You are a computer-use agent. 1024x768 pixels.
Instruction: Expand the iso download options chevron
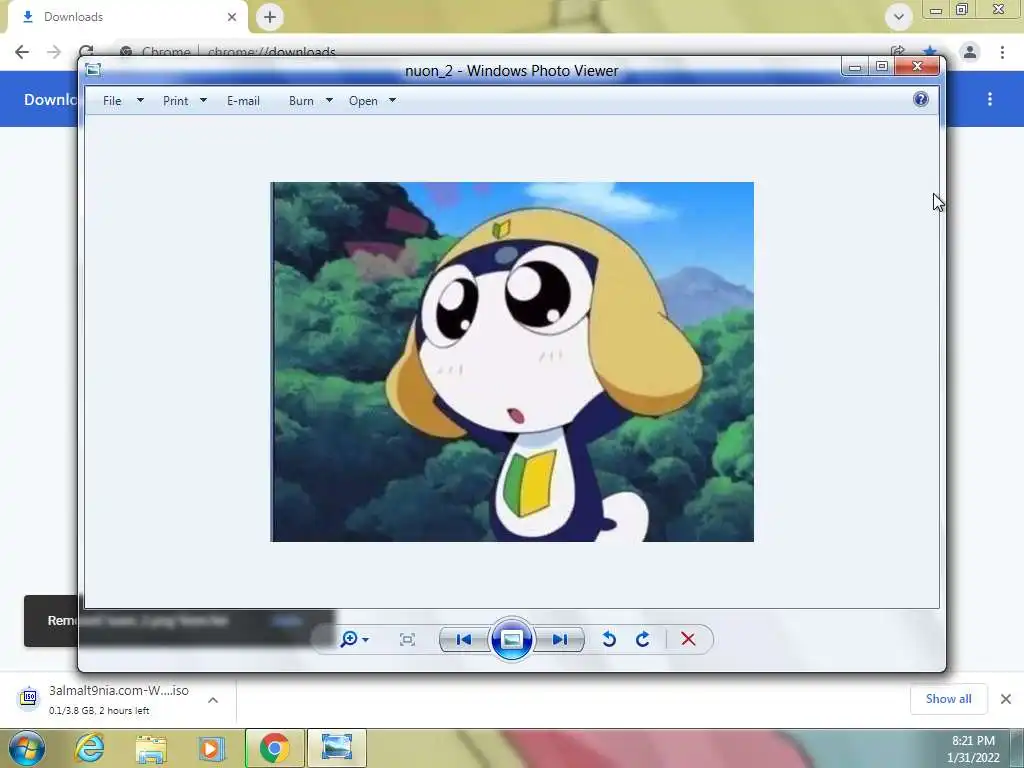213,700
